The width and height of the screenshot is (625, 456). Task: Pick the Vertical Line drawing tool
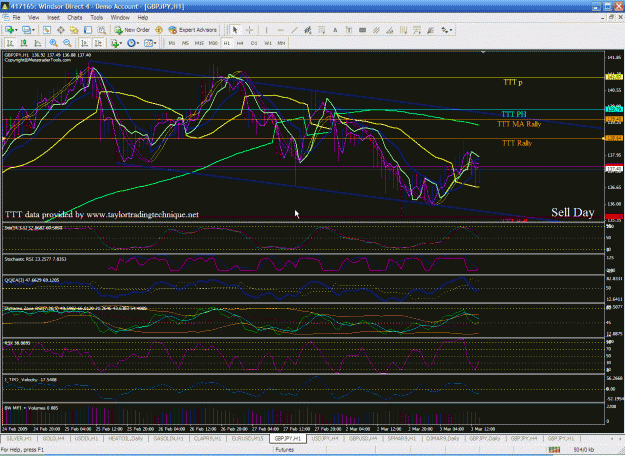click(266, 30)
